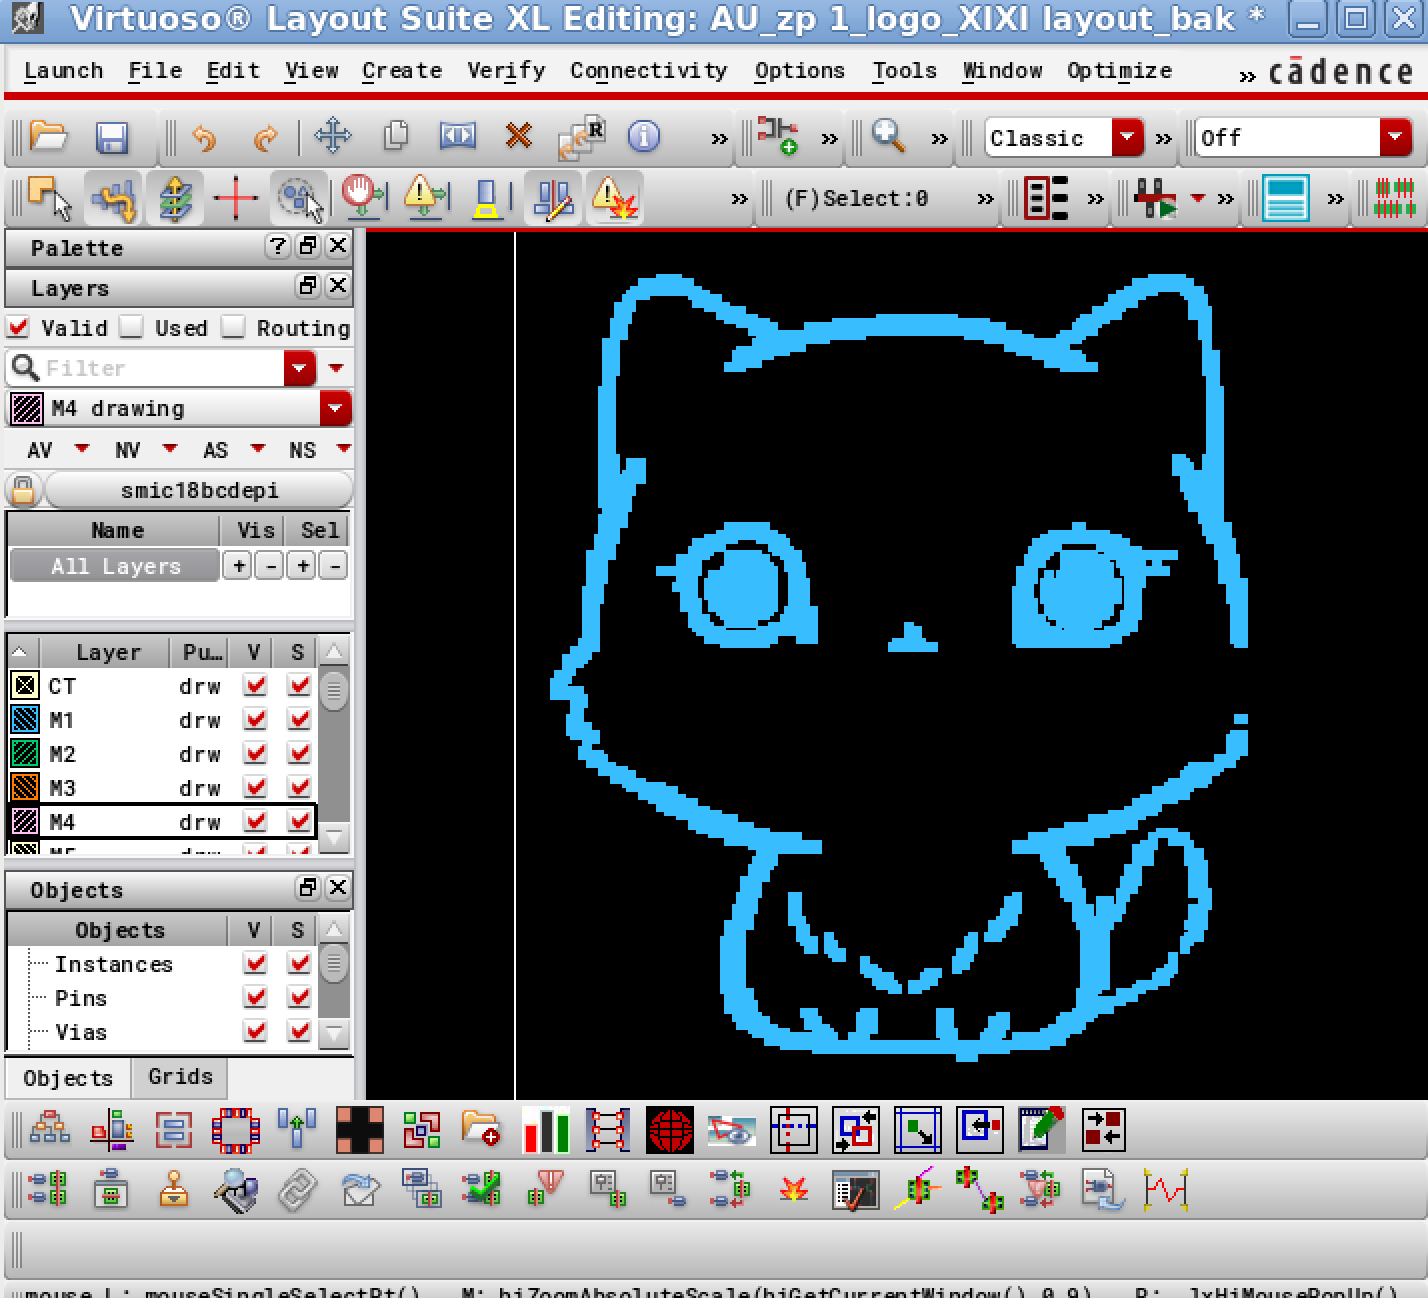Open the Launch menu
The height and width of the screenshot is (1298, 1428).
63,70
